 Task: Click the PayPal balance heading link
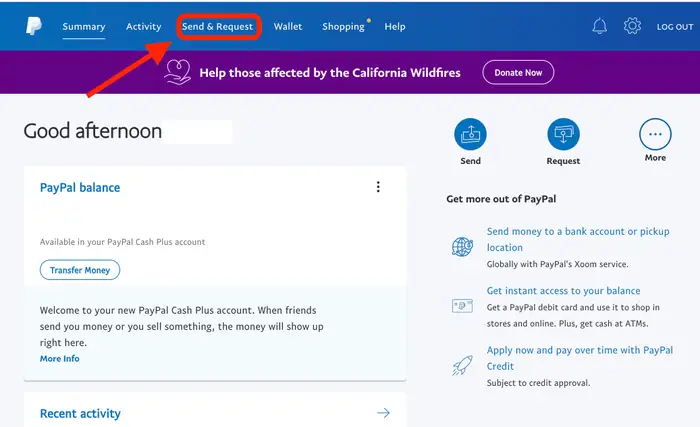(x=80, y=188)
